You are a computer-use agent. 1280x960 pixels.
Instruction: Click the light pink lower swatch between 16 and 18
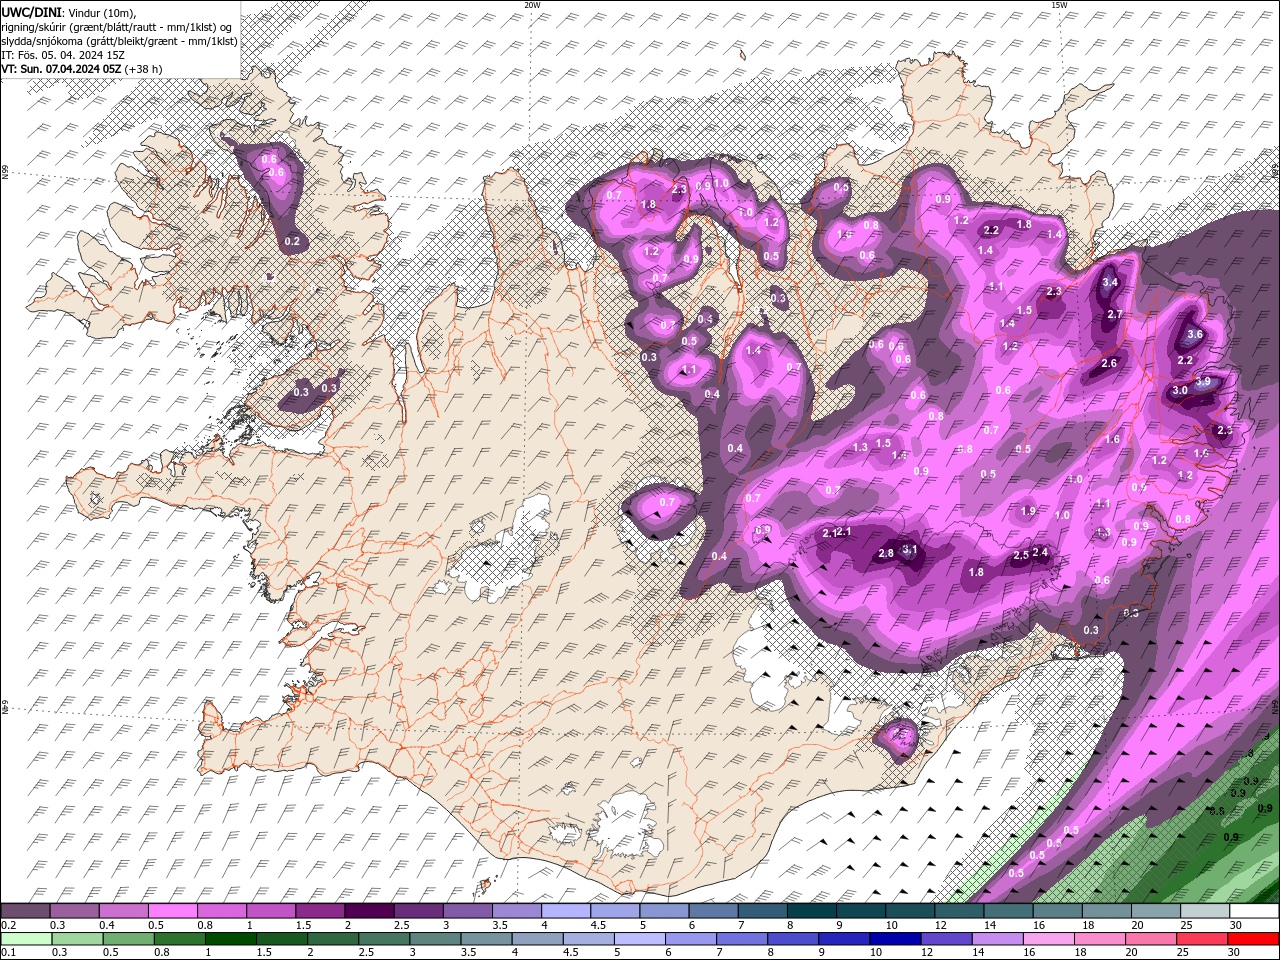click(1049, 939)
